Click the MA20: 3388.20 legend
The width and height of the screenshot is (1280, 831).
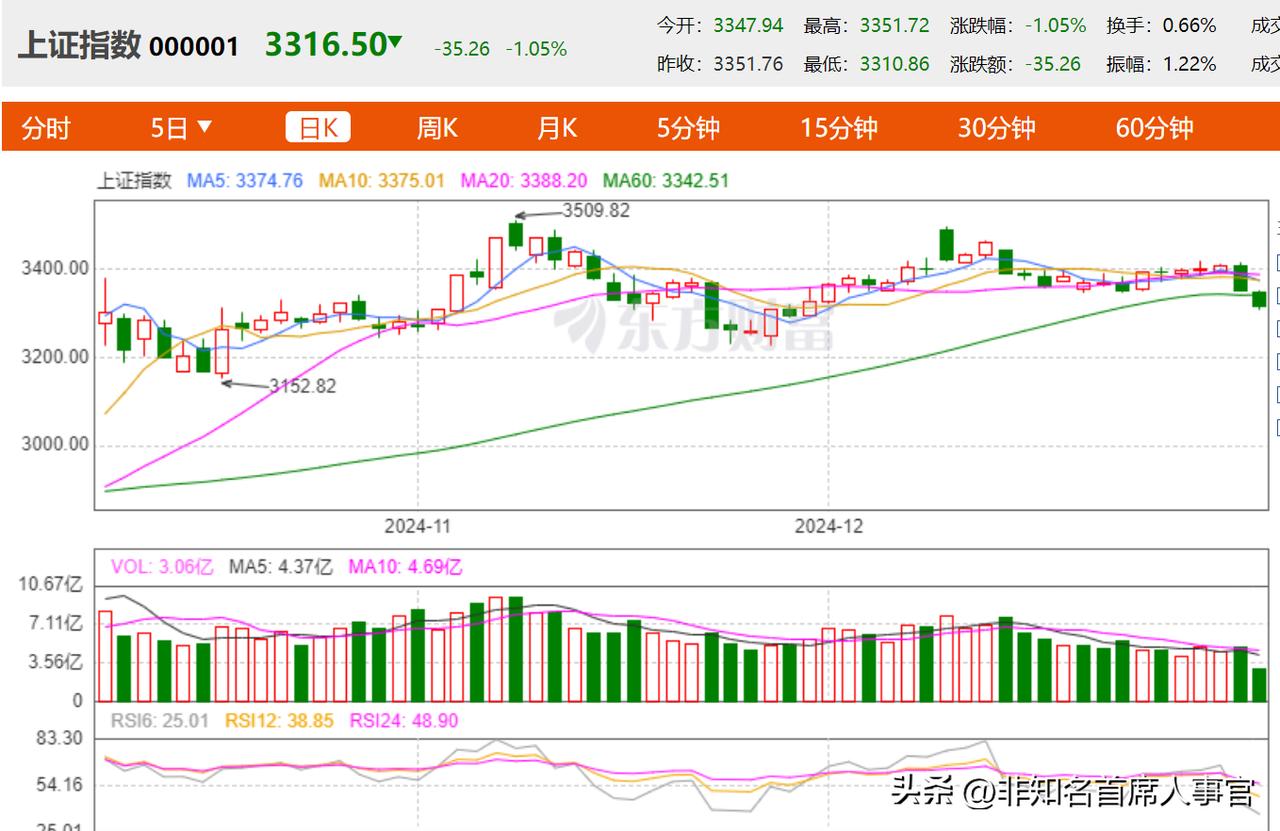[523, 181]
